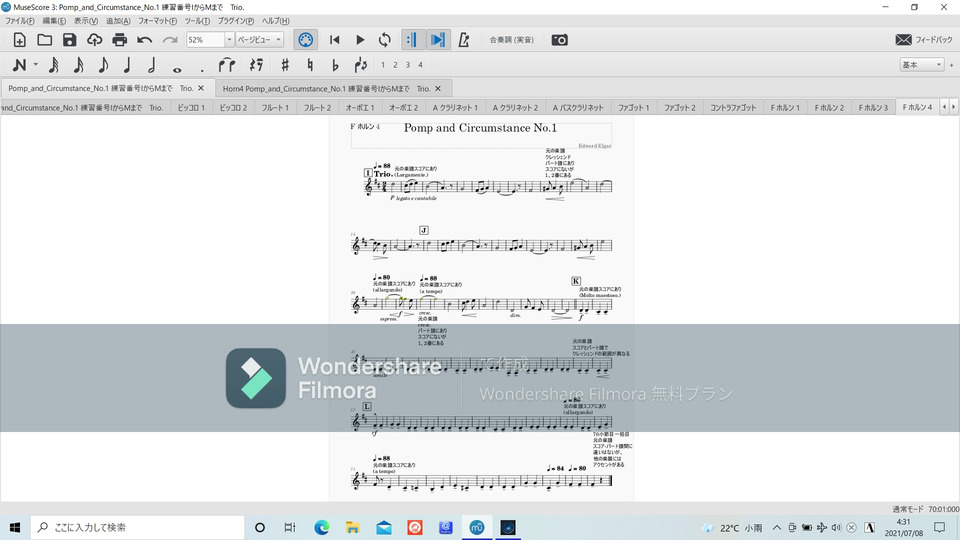Toggle play repeats button
The height and width of the screenshot is (540, 960).
tap(412, 40)
